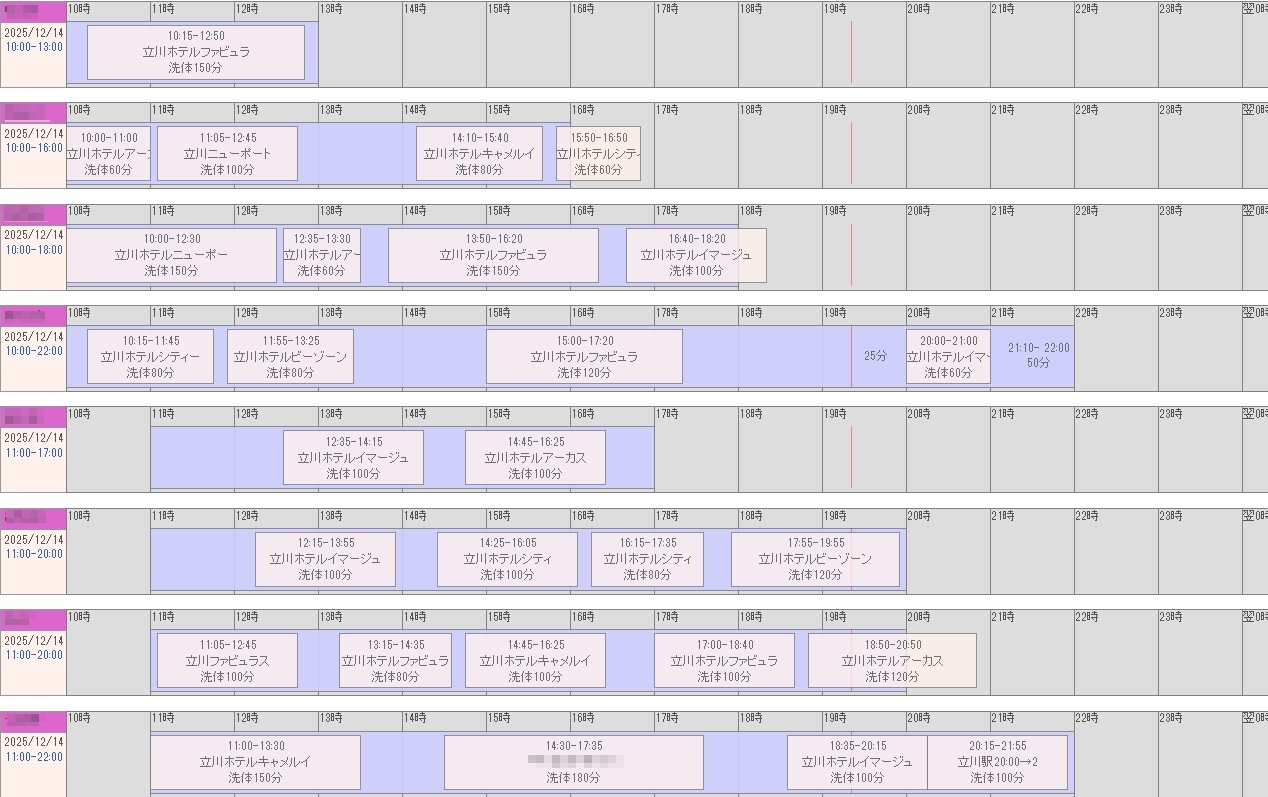Viewport: 1268px width, 797px height.
Task: Open the 11:05-12:45 立川ファビュラス reservation
Action: tap(227, 661)
